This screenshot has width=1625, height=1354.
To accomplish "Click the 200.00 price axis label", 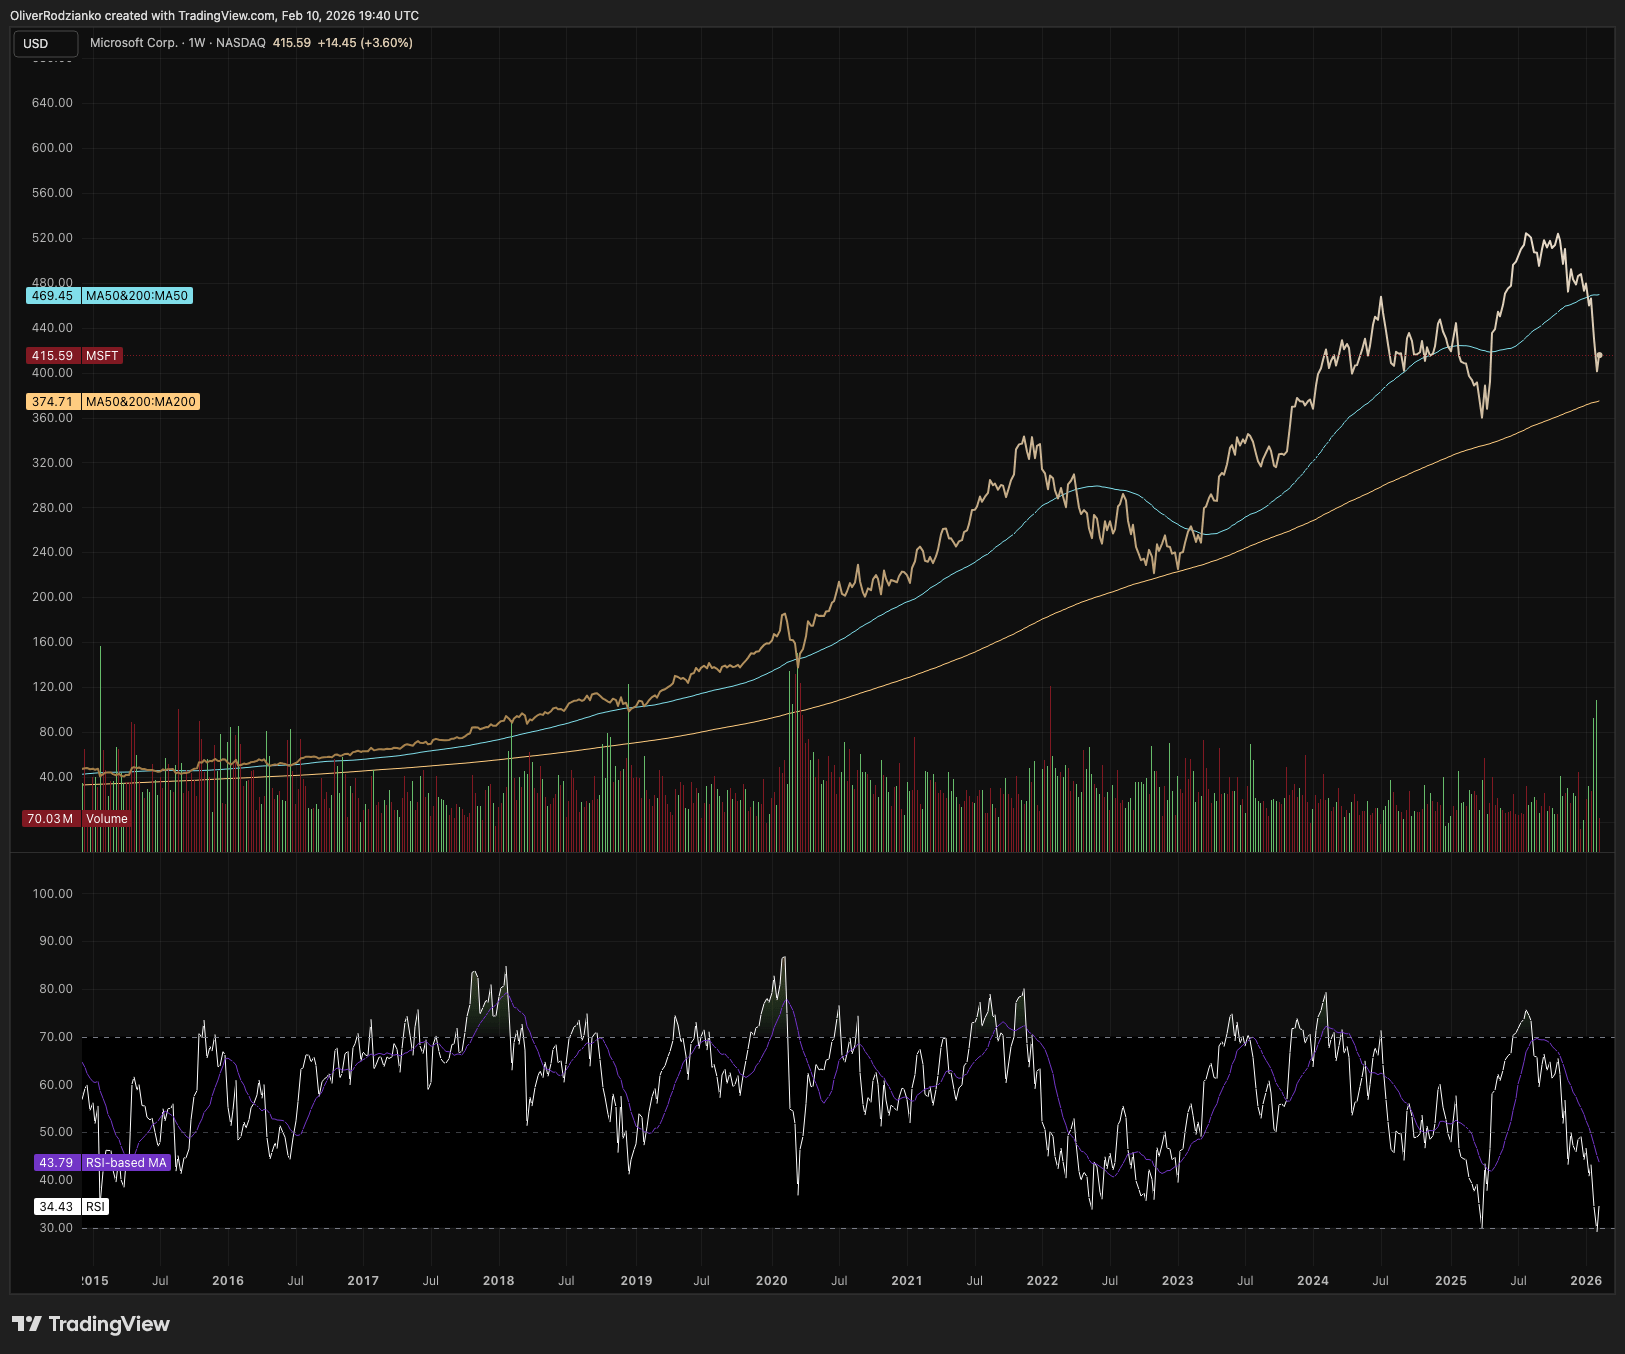I will [53, 597].
